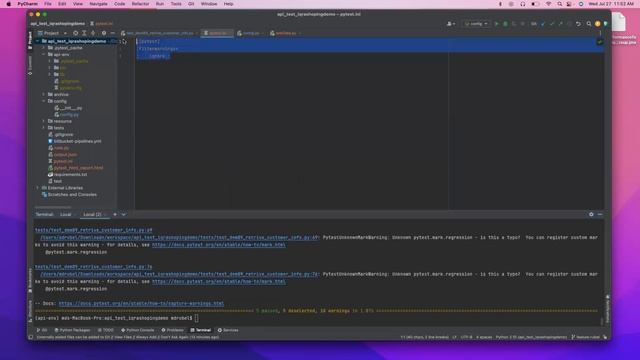Click collapse all icon in Project panel
Screen dimensions: 640x360
pos(93,33)
